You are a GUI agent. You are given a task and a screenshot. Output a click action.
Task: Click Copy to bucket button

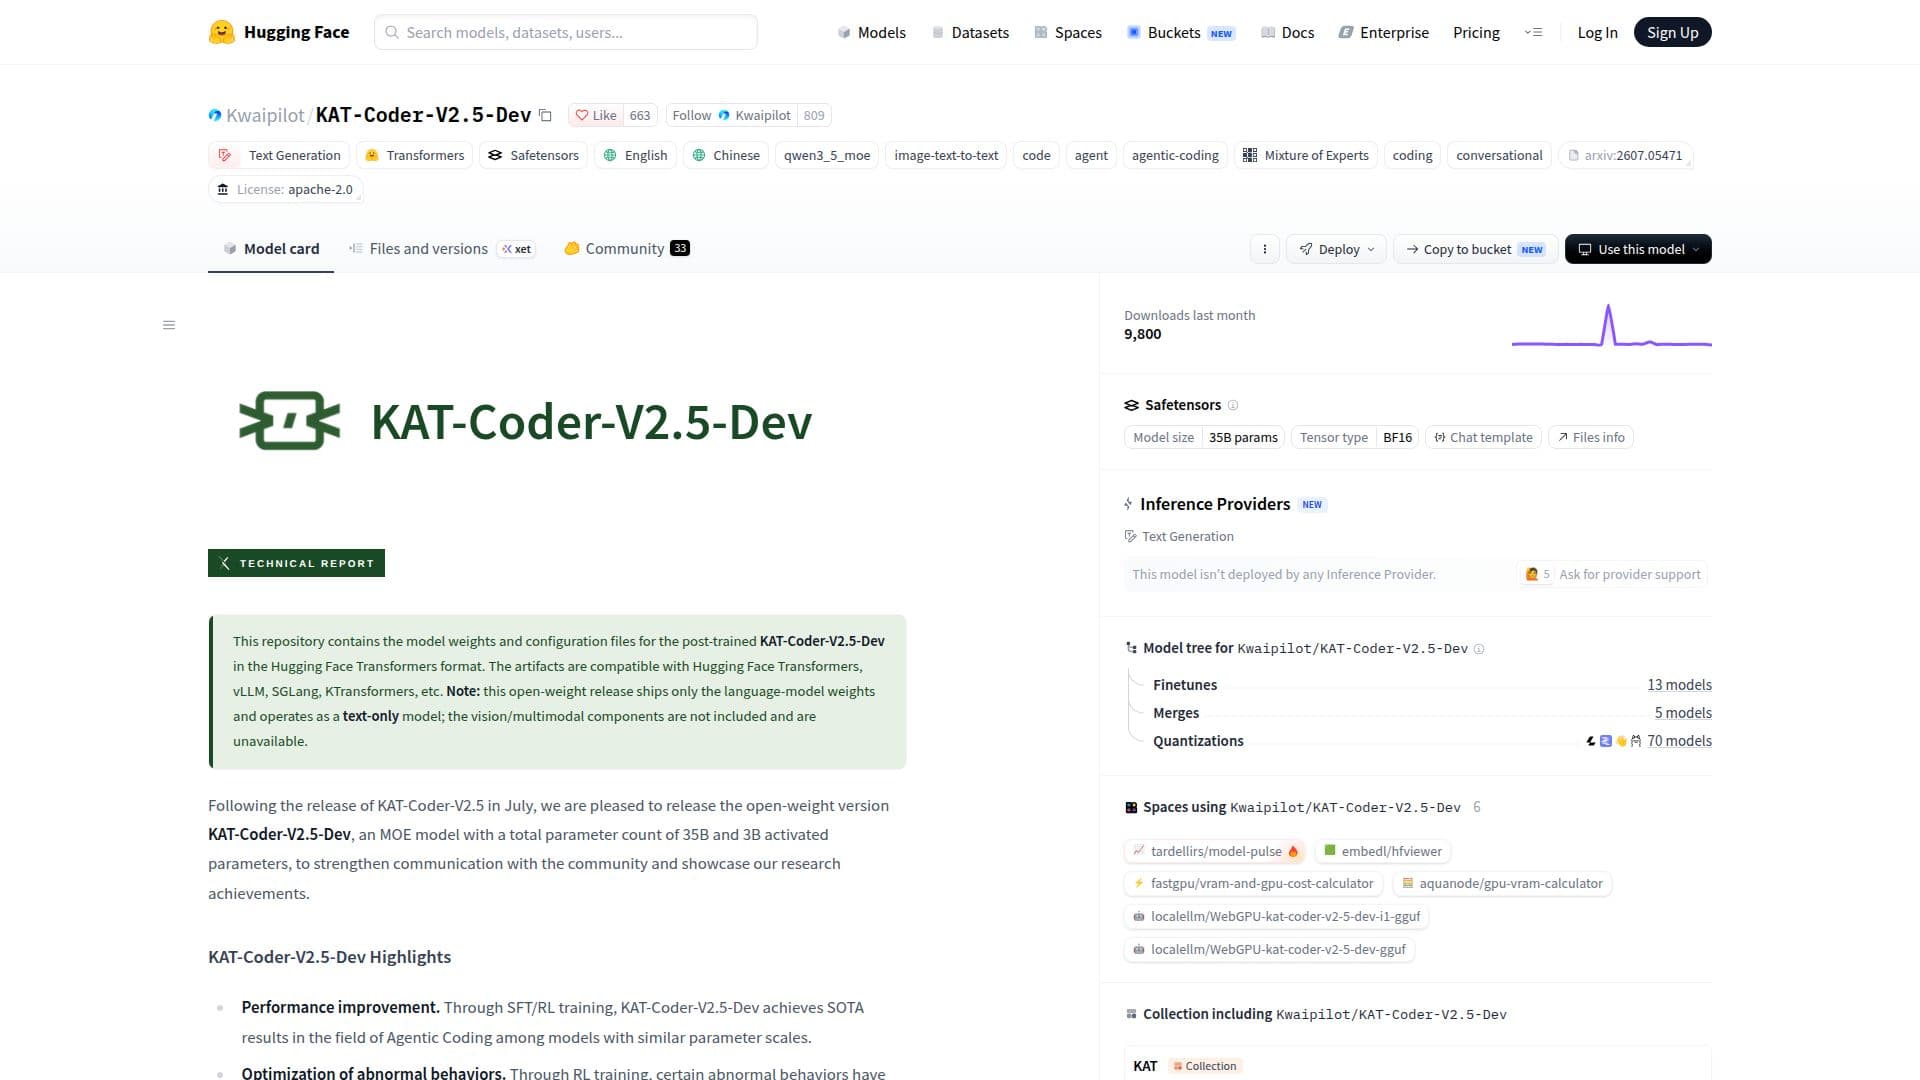pyautogui.click(x=1475, y=249)
